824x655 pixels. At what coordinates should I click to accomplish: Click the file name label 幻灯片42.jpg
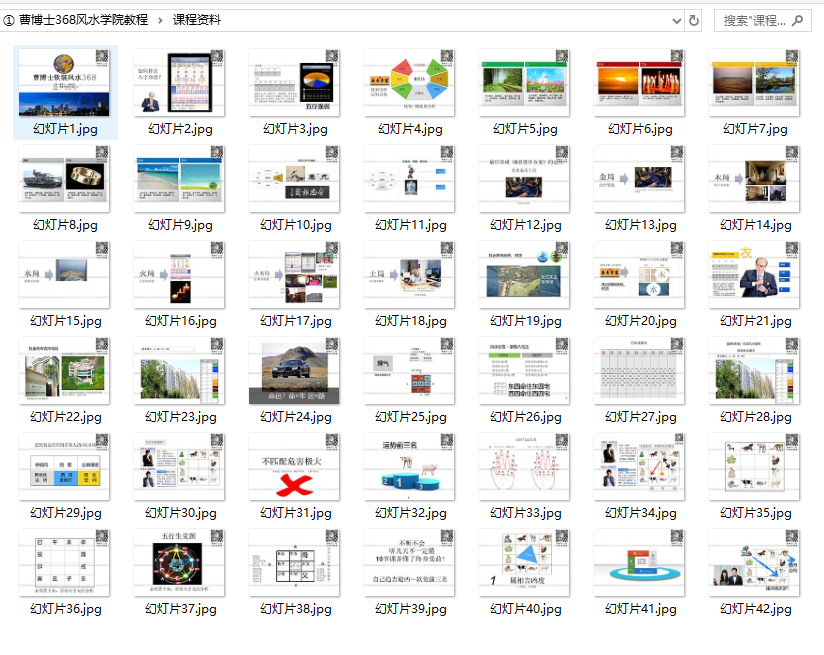click(756, 609)
